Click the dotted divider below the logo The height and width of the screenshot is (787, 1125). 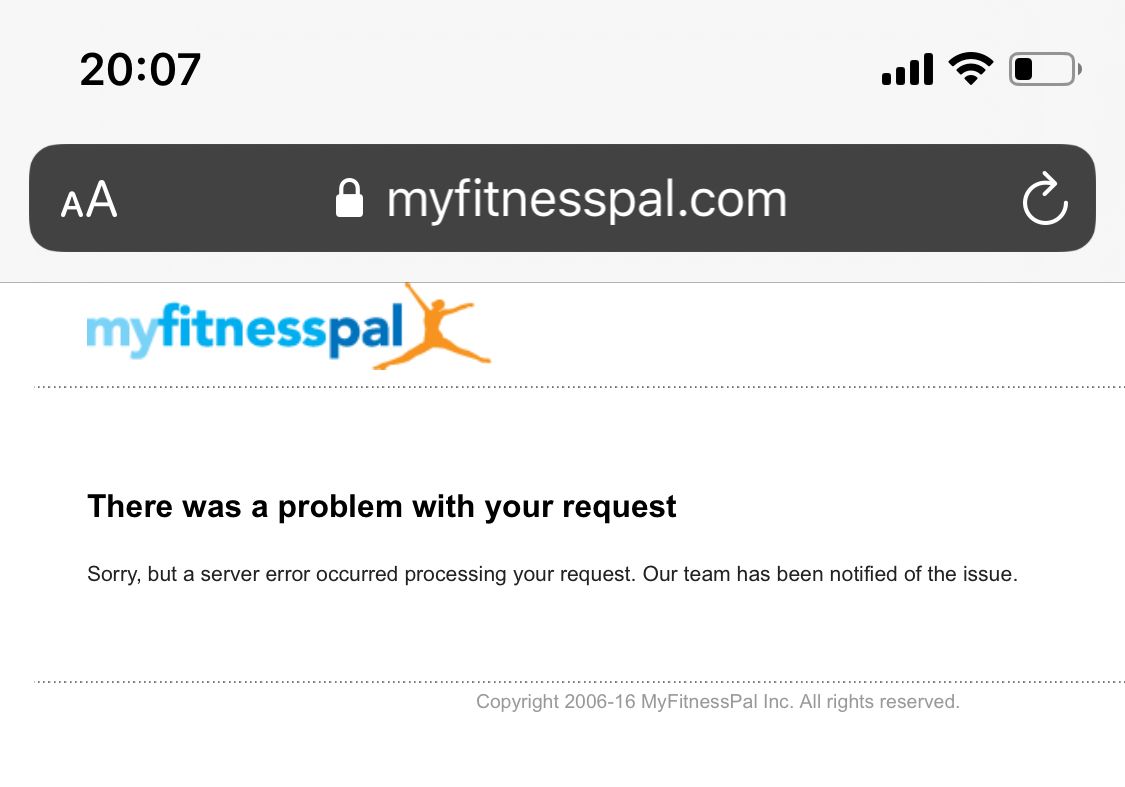(580, 387)
